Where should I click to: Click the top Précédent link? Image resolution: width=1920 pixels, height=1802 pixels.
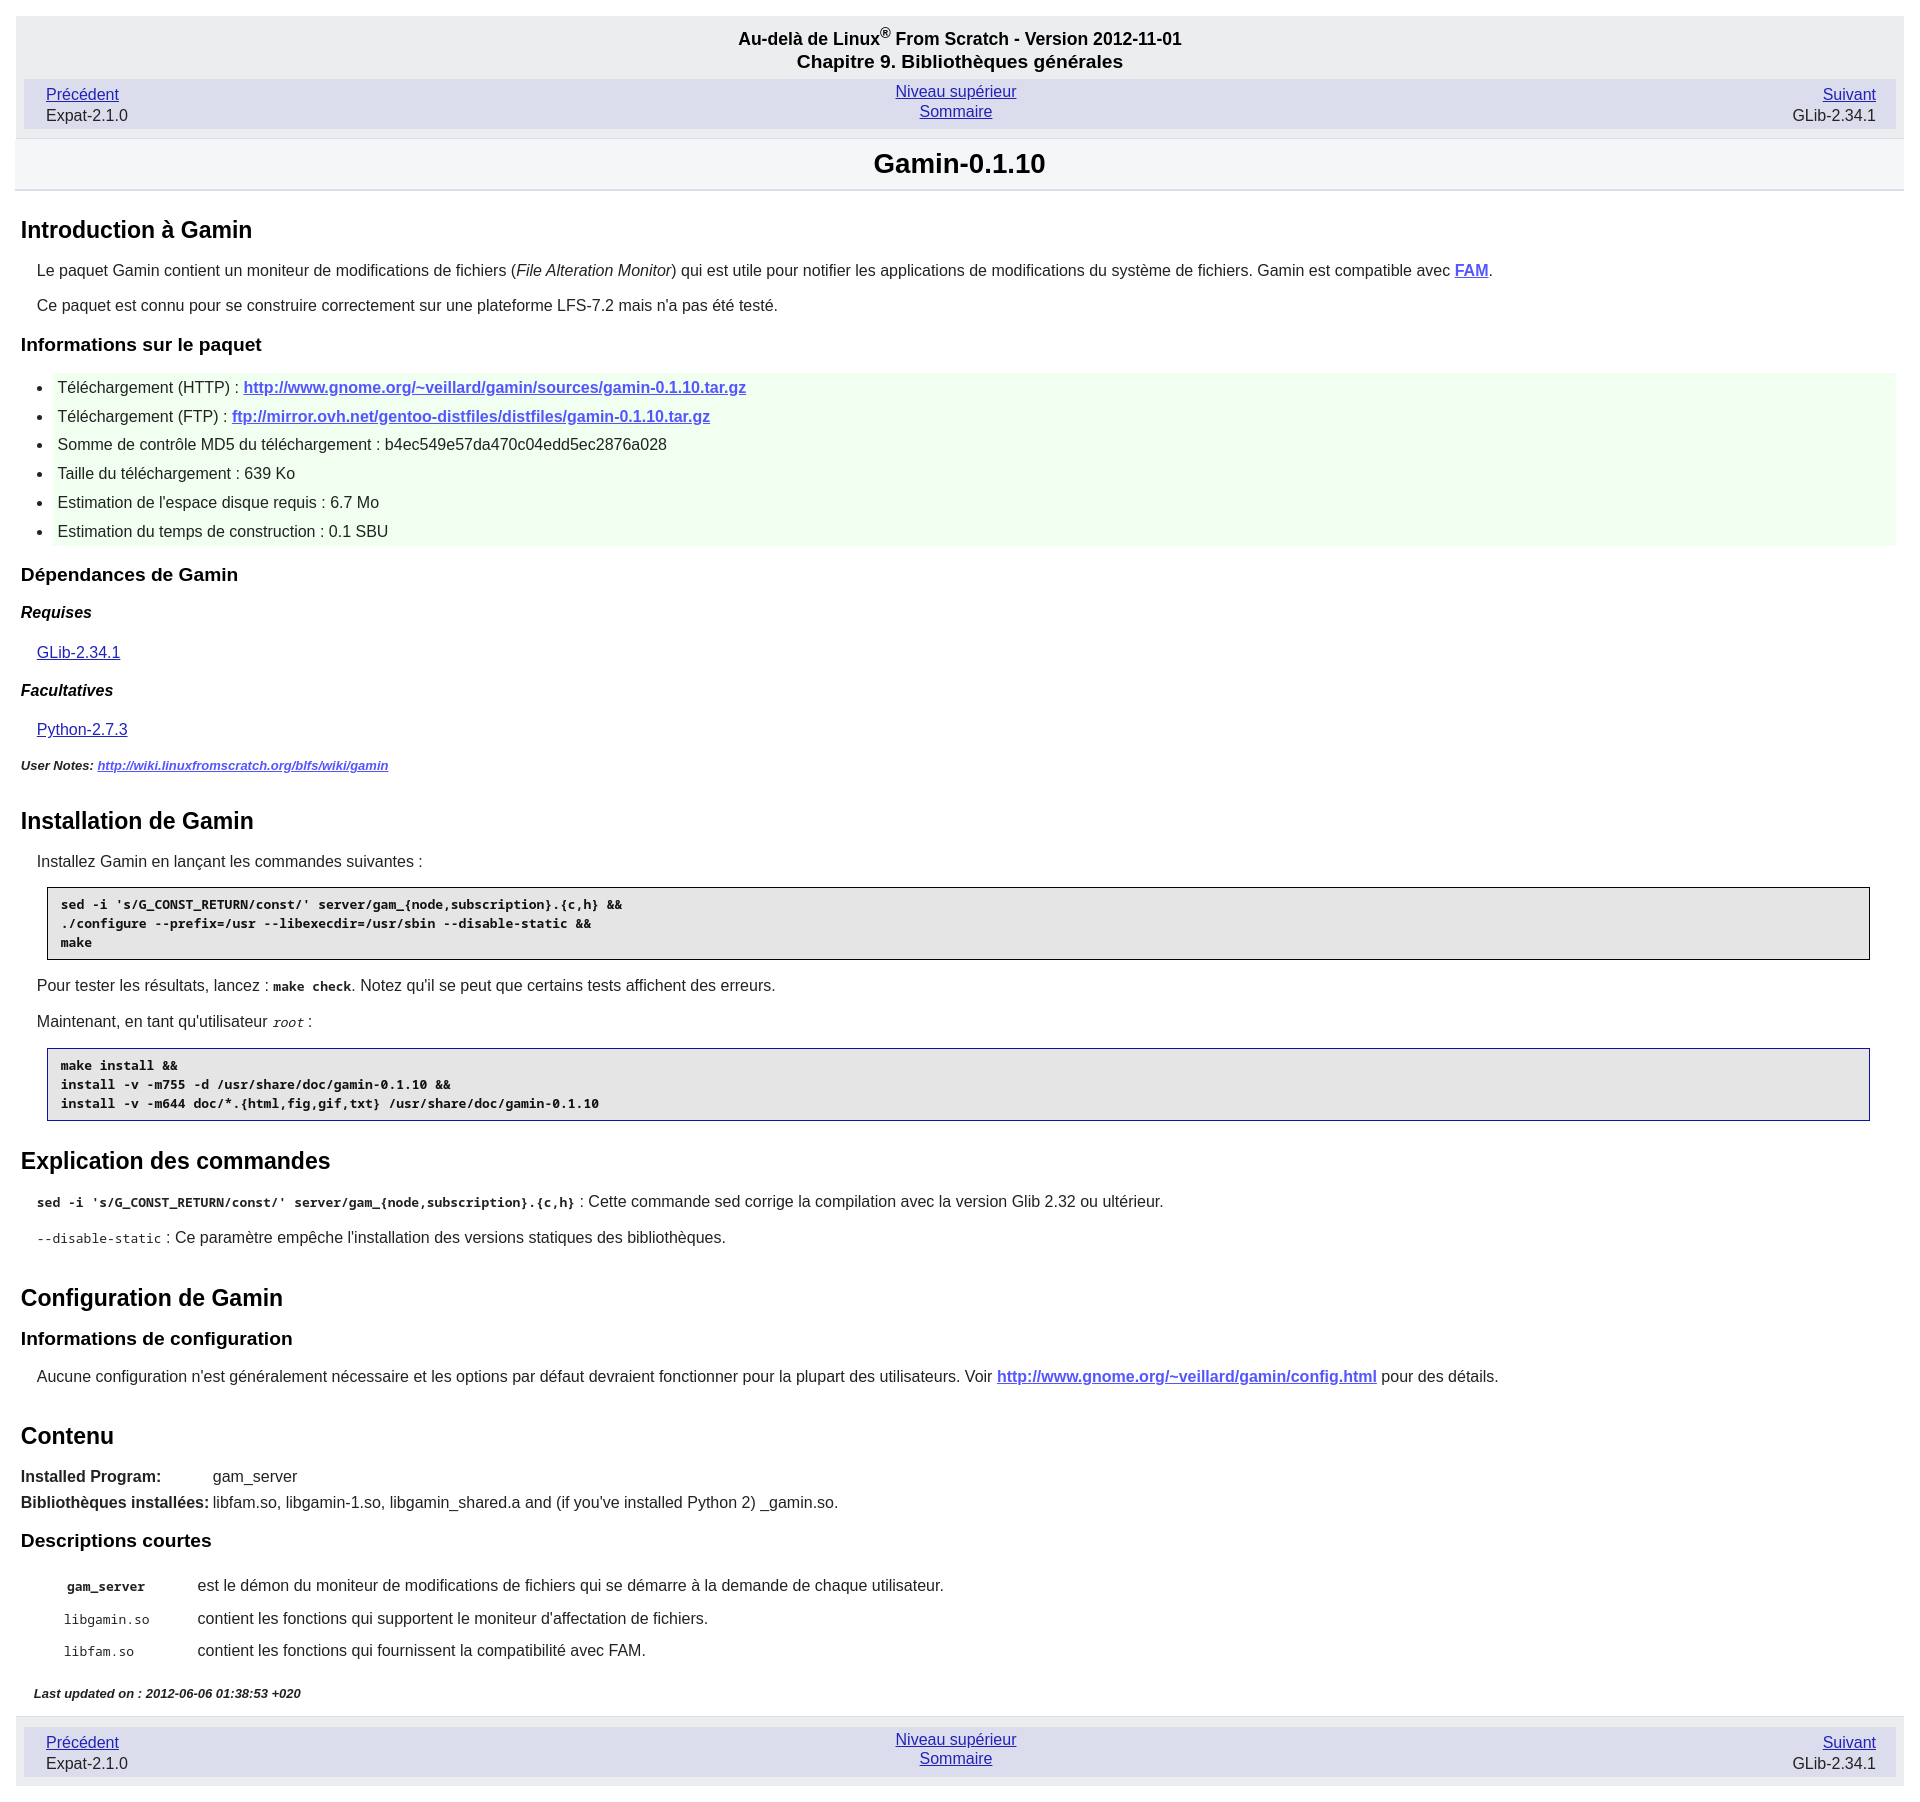[82, 94]
